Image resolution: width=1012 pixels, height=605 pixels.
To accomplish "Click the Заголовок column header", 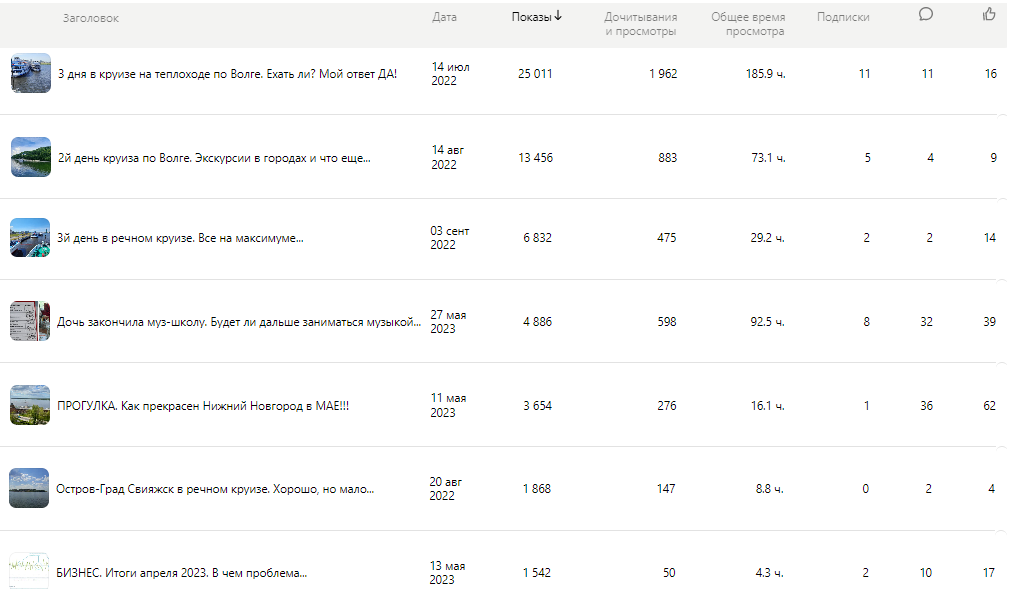I will click(x=91, y=18).
